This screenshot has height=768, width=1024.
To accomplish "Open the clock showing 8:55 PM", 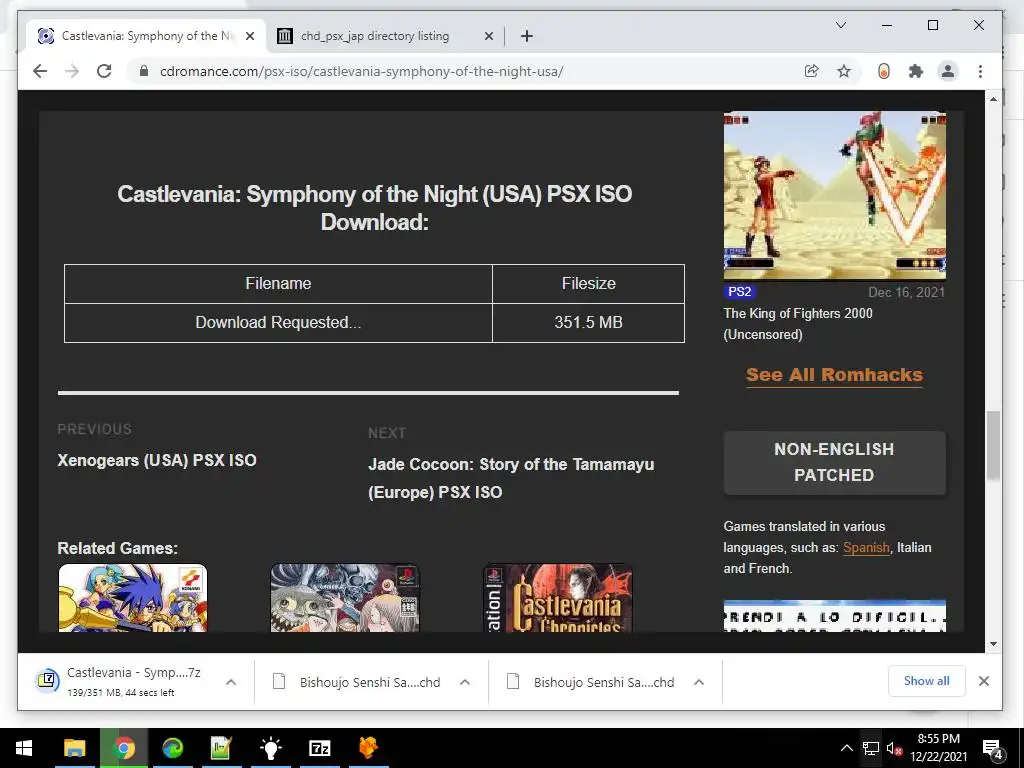I will (x=938, y=748).
